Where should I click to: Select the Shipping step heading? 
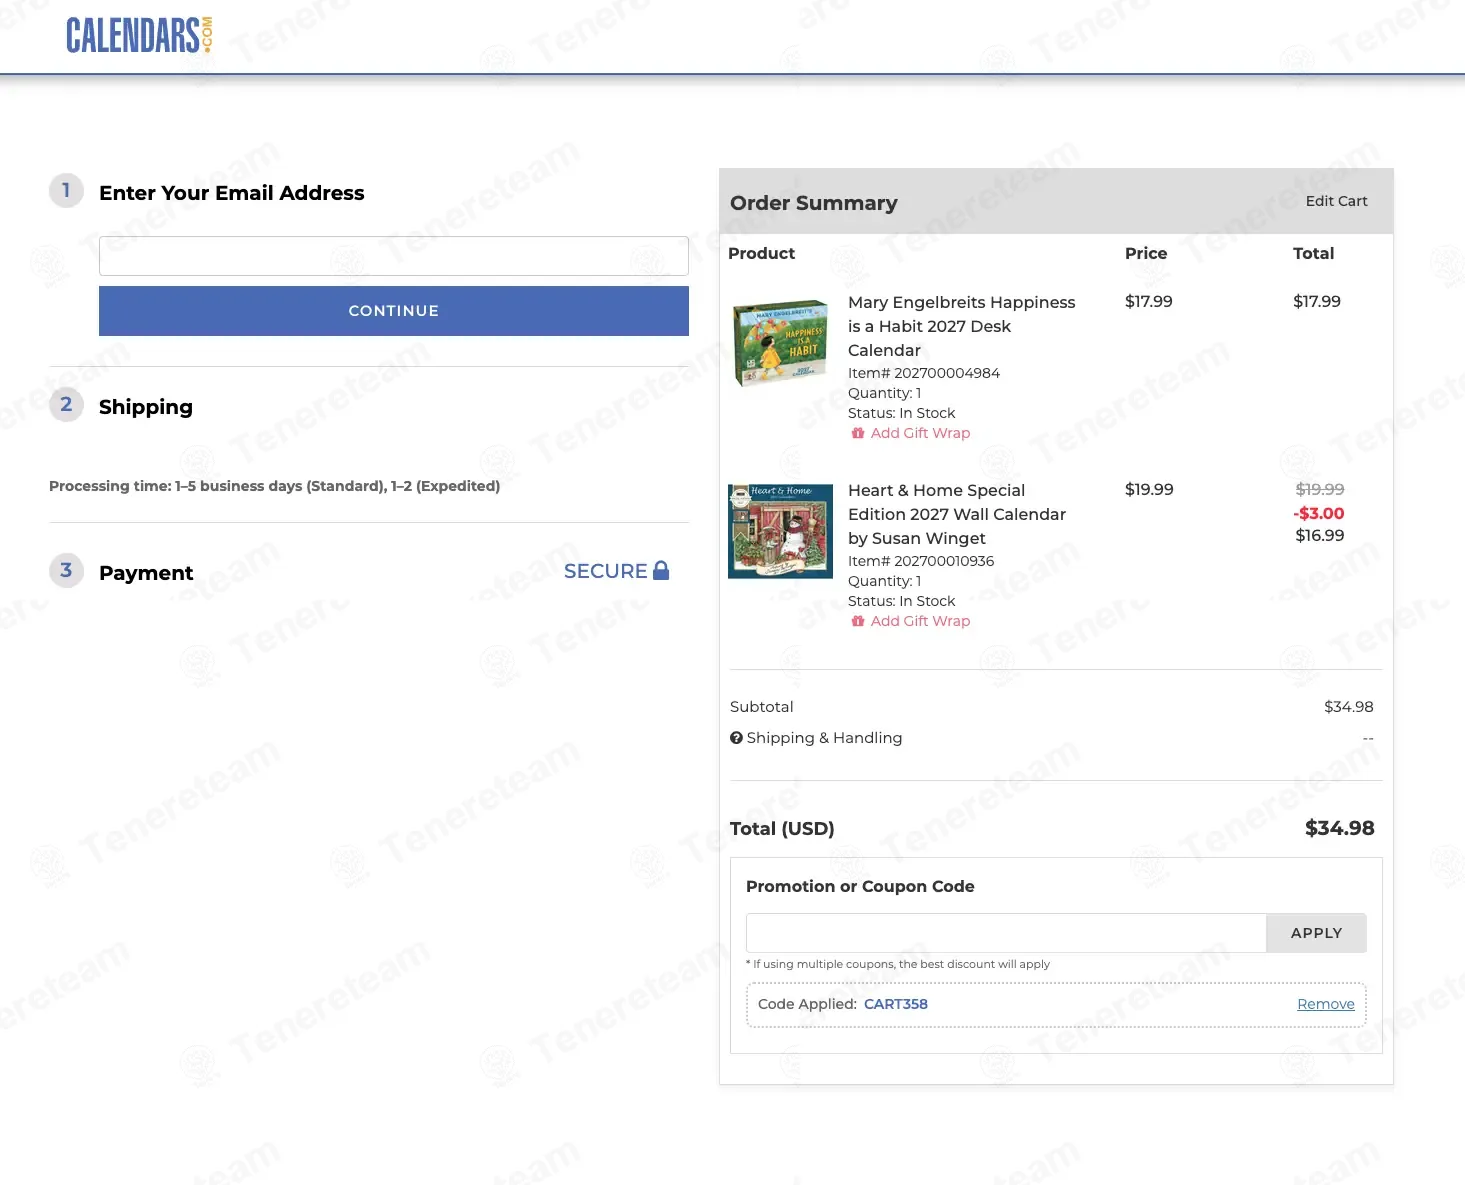146,407
